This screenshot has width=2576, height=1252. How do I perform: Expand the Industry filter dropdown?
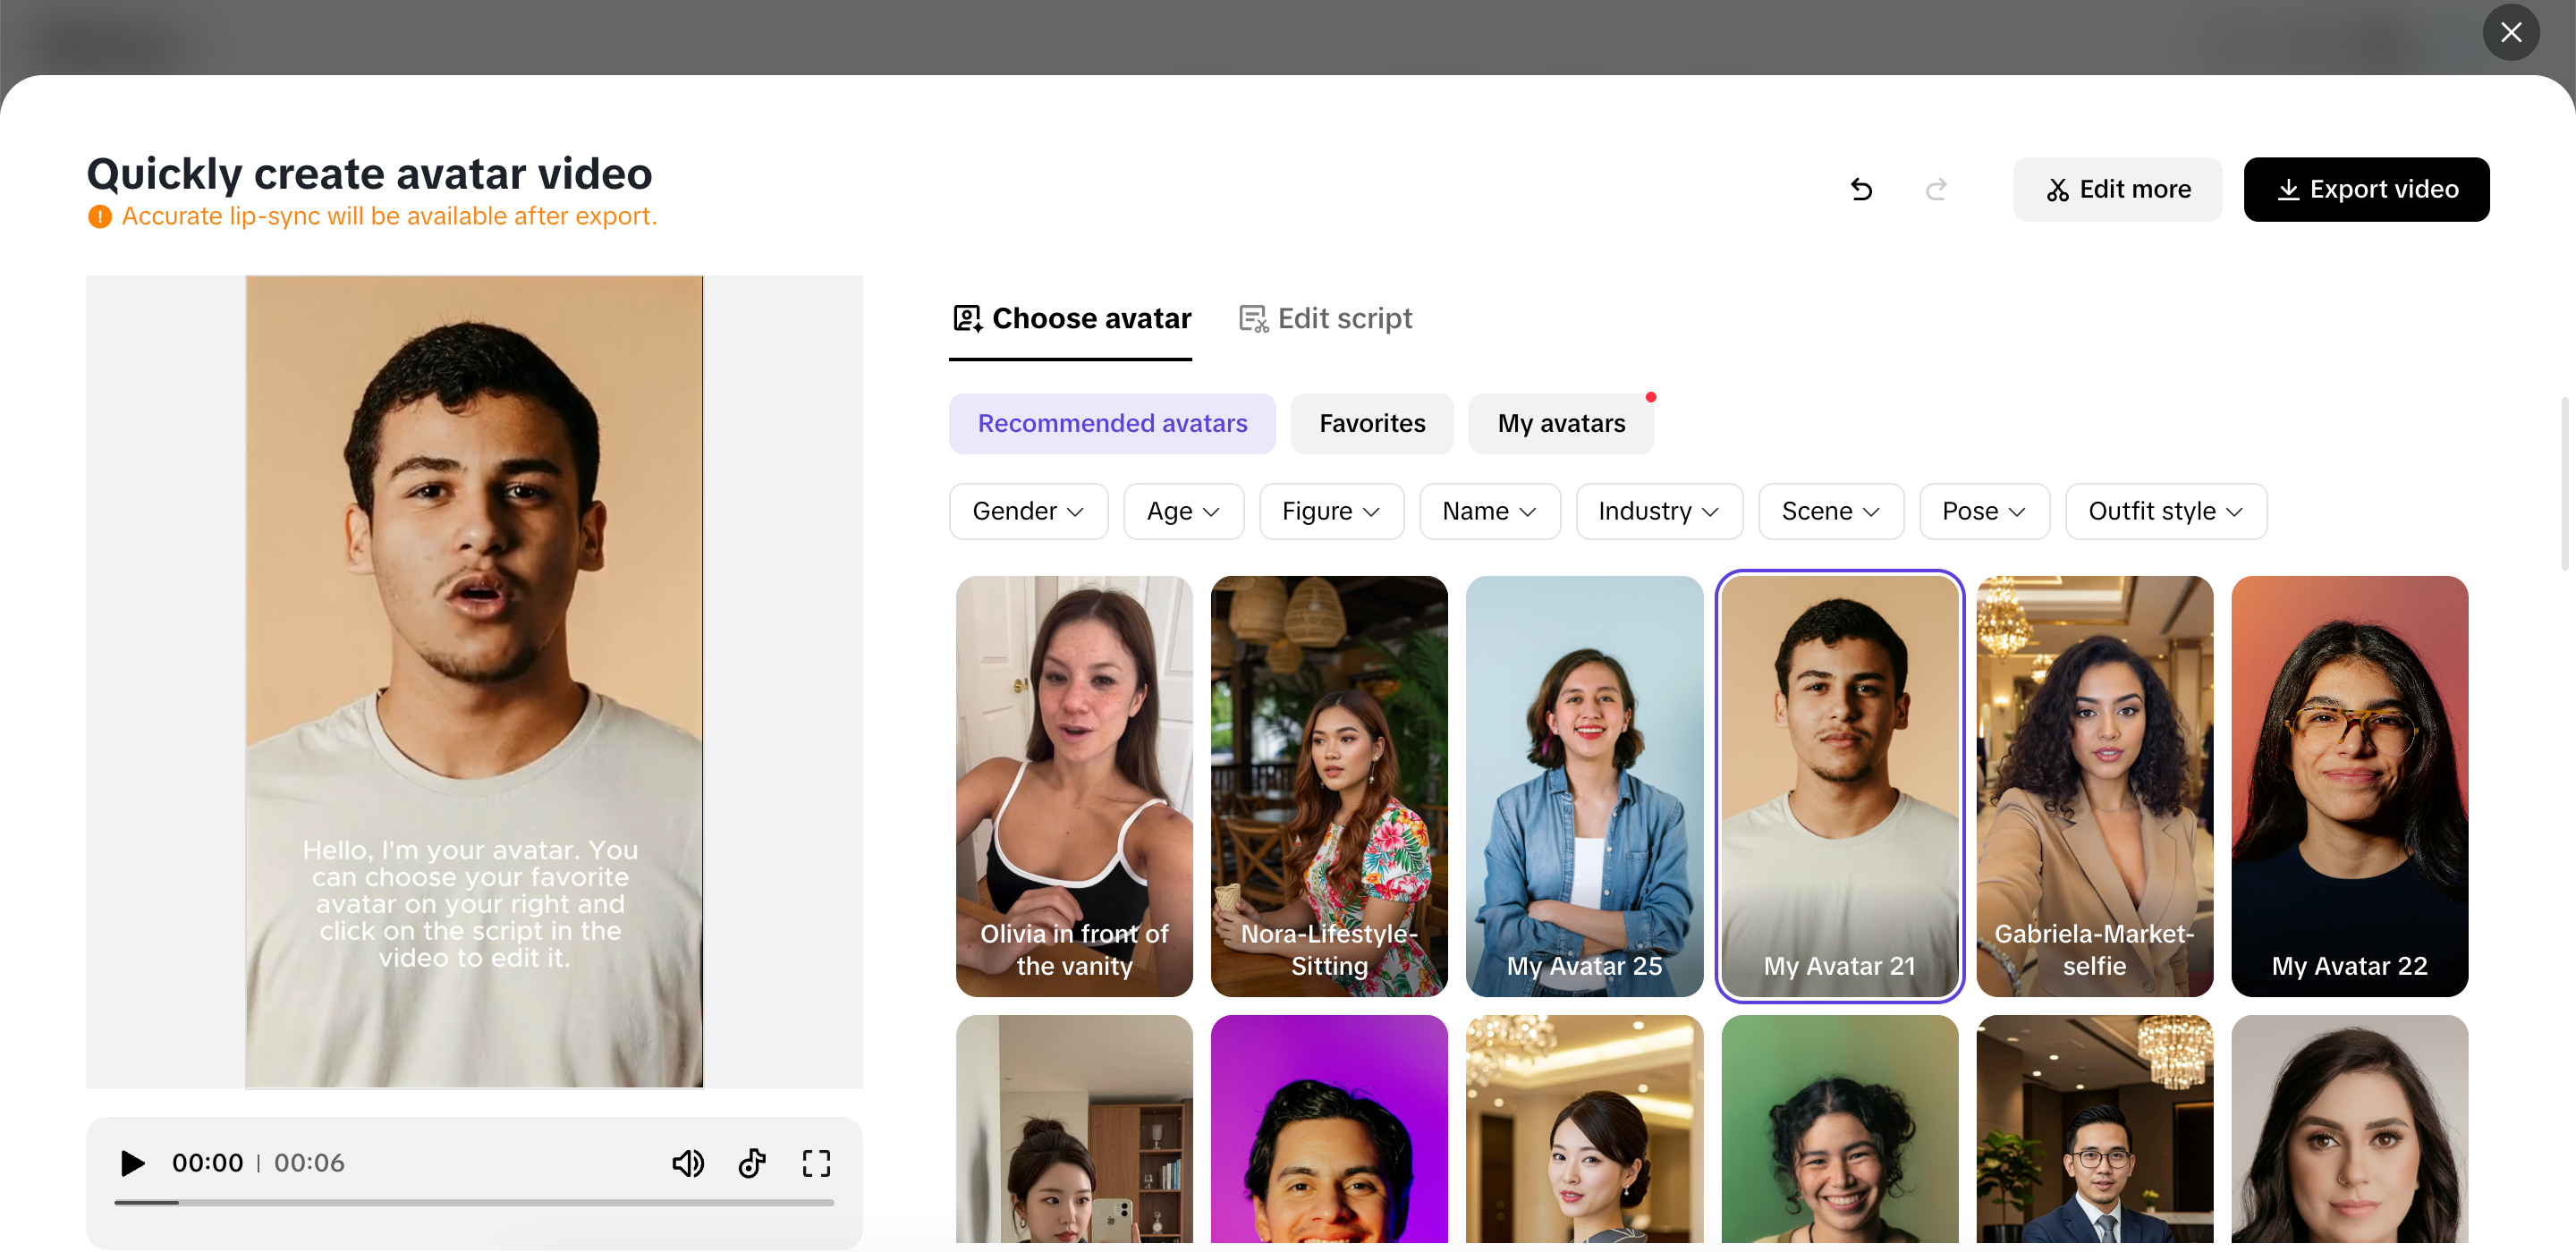tap(1658, 511)
